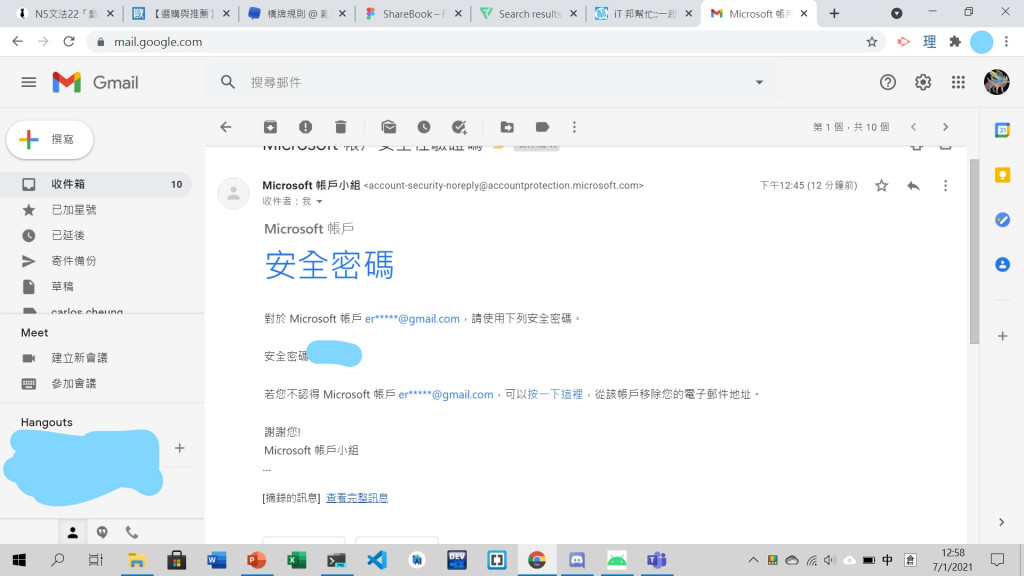Apply a label to this email
Image resolution: width=1024 pixels, height=576 pixels.
[x=542, y=127]
